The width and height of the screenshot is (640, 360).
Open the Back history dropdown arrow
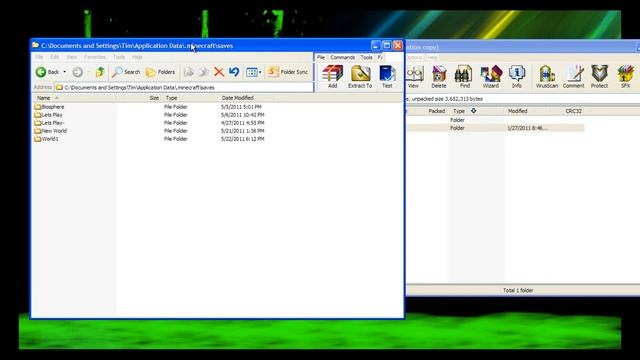[x=64, y=72]
